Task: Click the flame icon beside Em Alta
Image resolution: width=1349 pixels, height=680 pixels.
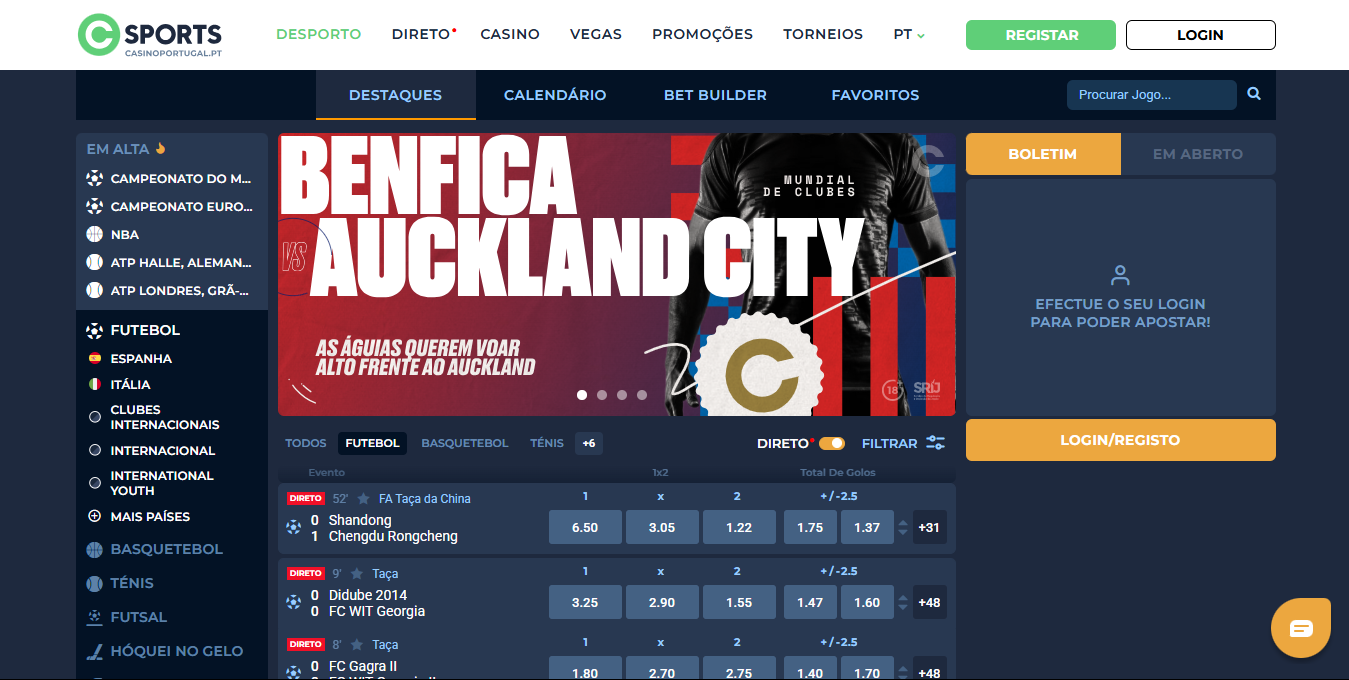Action: click(160, 148)
